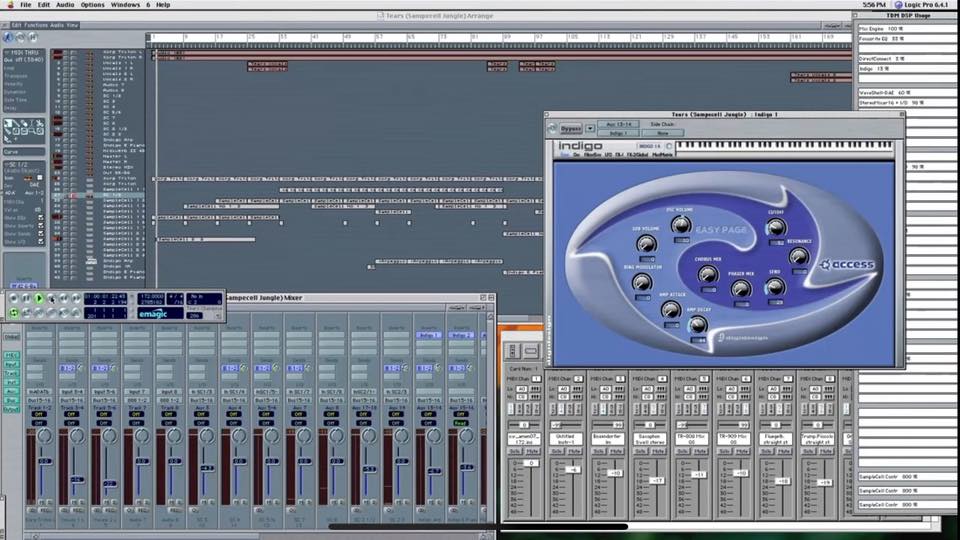Viewport: 960px width, 540px height.
Task: Click the OSC Volume knob in Indigo
Action: tap(681, 224)
